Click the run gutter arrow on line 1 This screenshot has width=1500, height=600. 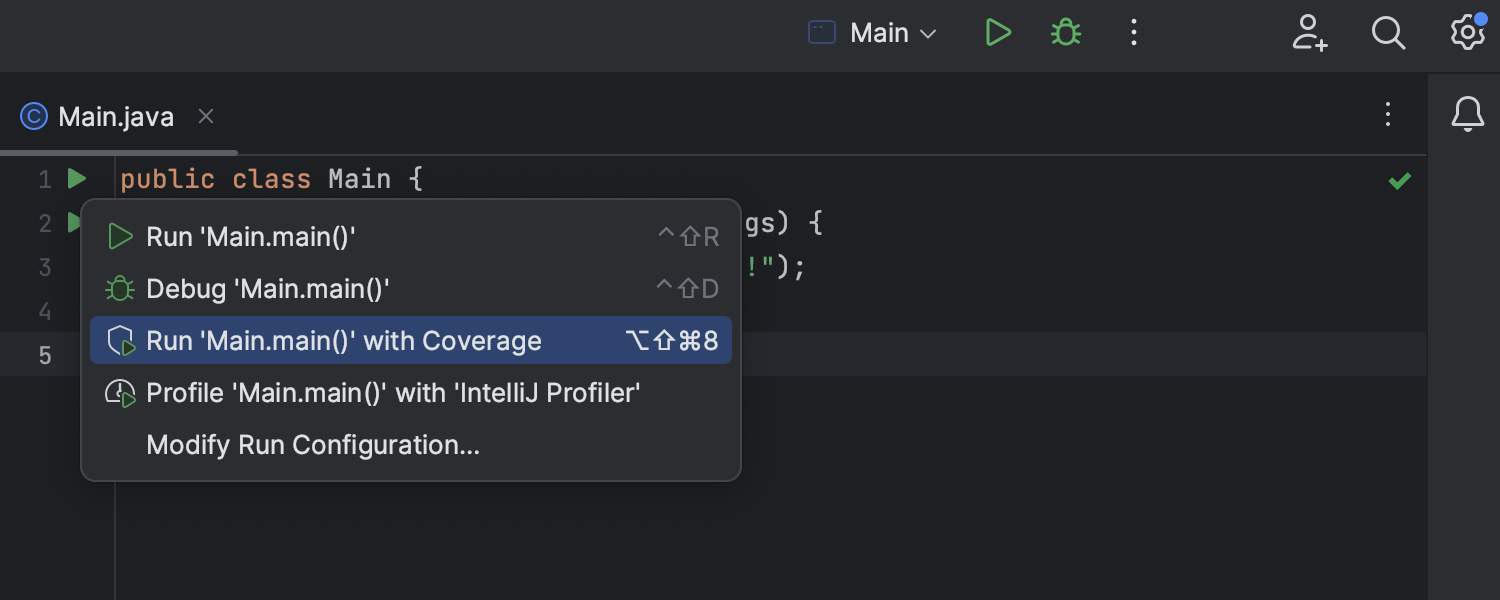pos(76,179)
